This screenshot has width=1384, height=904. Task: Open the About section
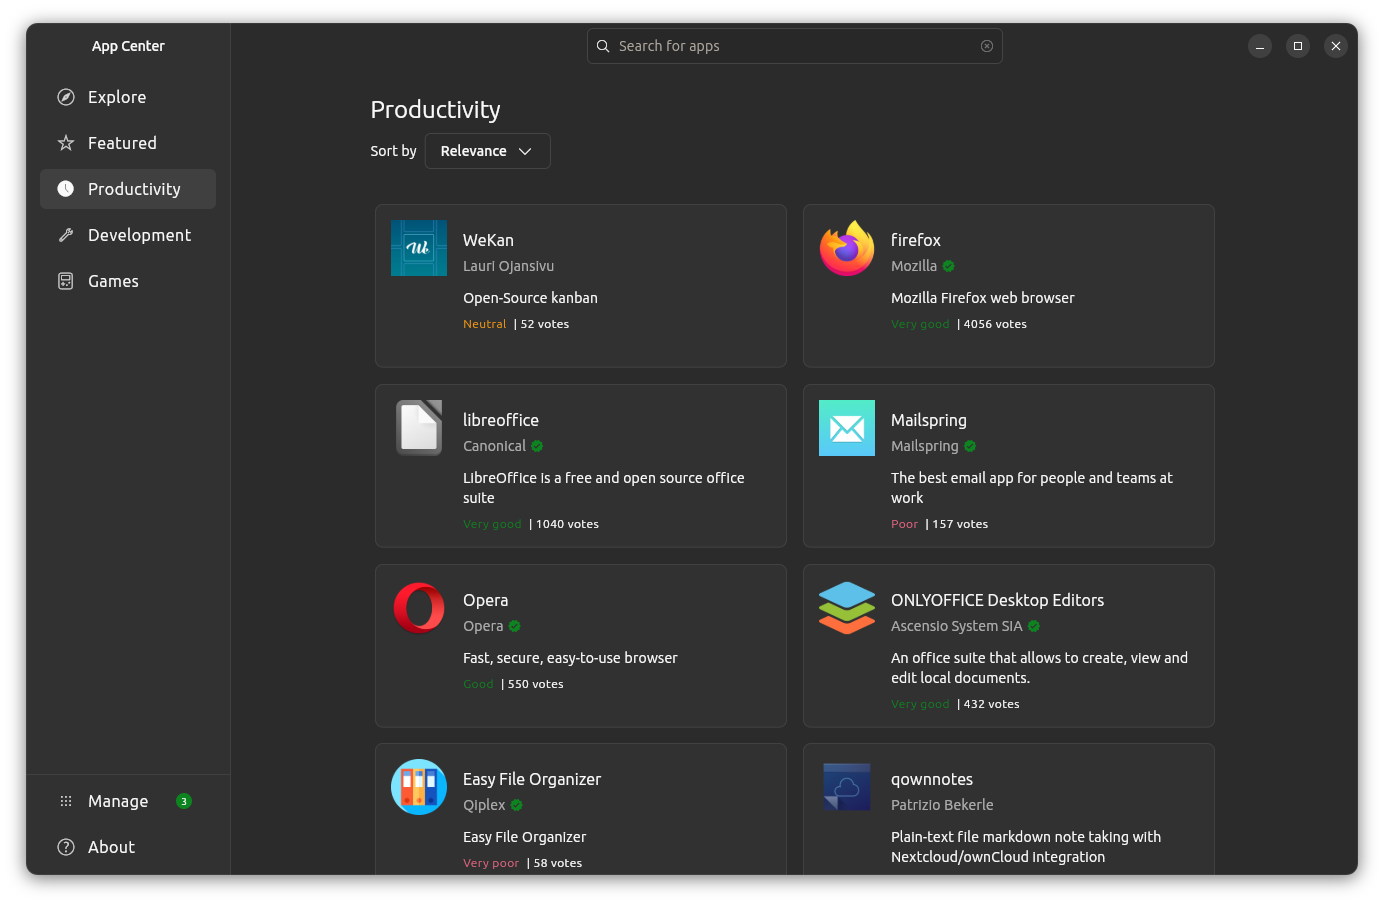[110, 846]
